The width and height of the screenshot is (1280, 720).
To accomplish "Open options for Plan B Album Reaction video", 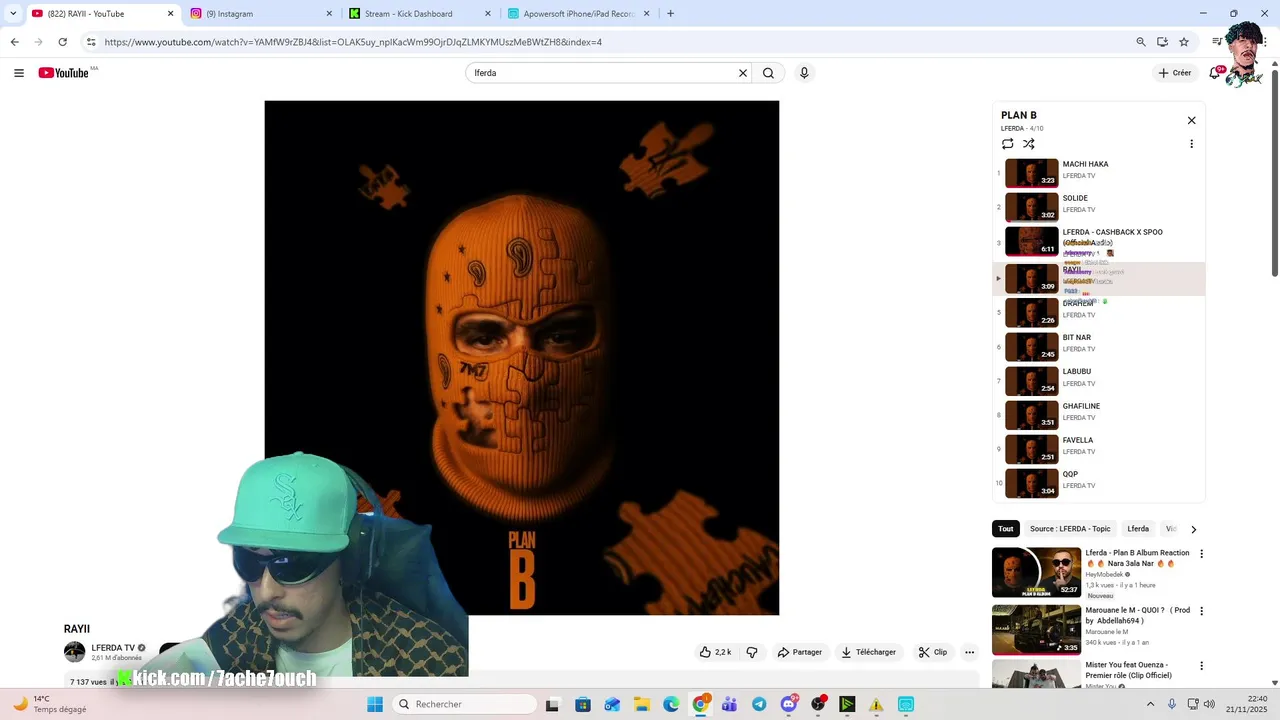I will pyautogui.click(x=1202, y=554).
